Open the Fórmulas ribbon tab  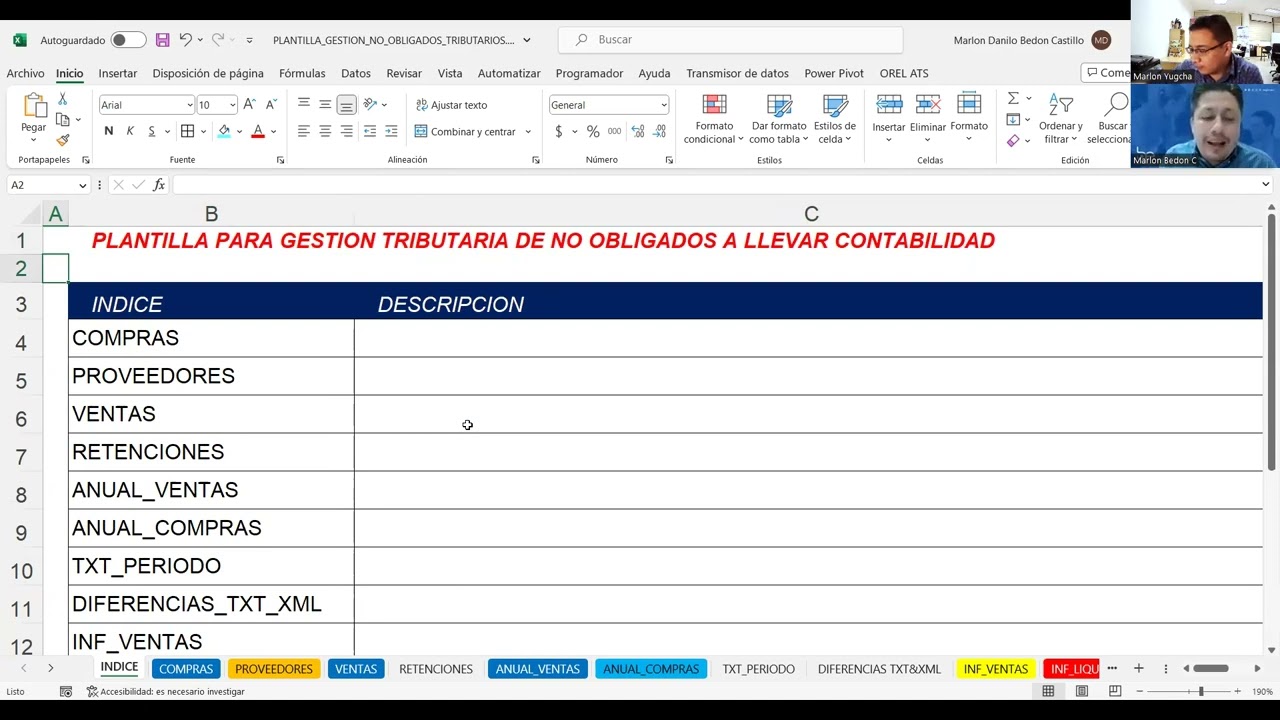click(302, 73)
